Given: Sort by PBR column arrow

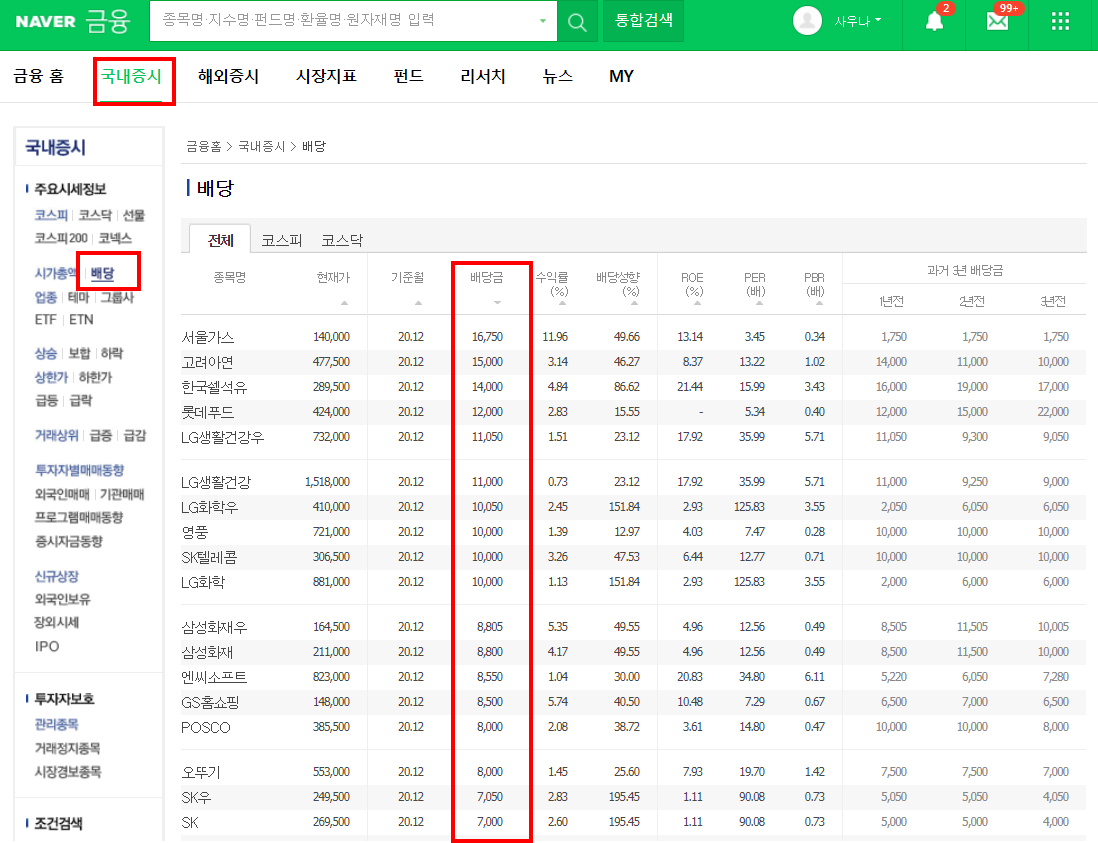Looking at the screenshot, I should 819,303.
